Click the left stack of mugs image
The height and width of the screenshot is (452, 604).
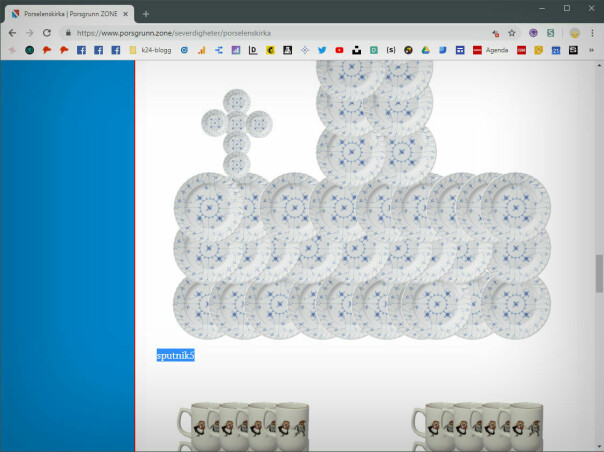243,427
